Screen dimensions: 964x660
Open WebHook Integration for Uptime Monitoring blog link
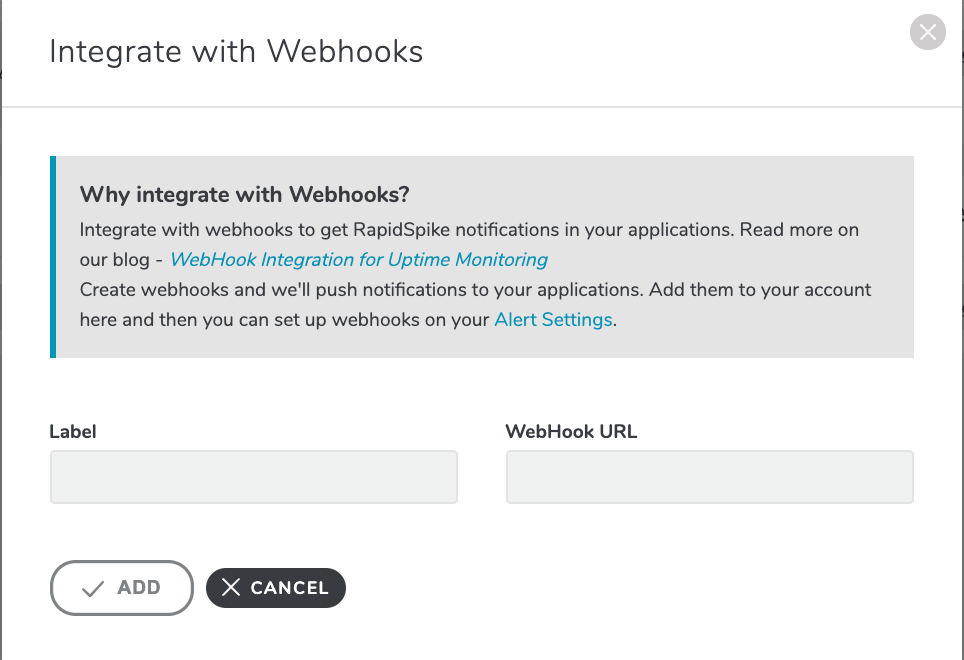pos(358,259)
